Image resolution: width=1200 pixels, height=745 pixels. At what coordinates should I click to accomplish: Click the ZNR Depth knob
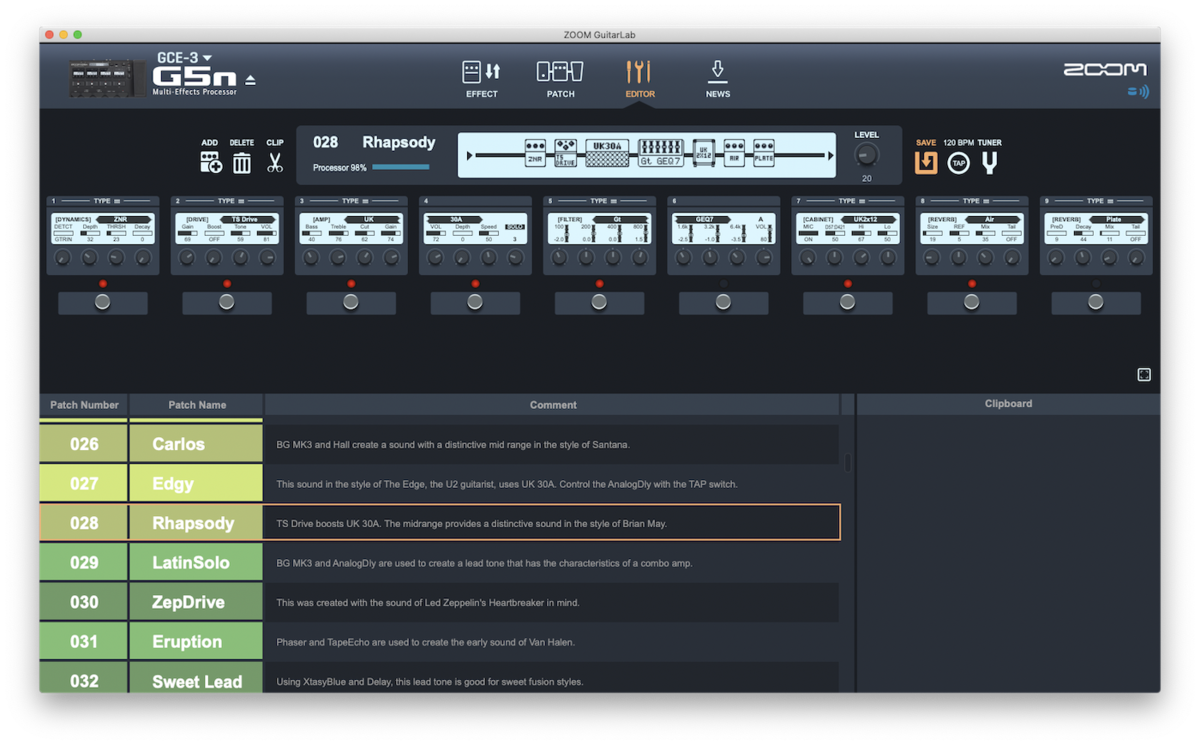click(90, 258)
